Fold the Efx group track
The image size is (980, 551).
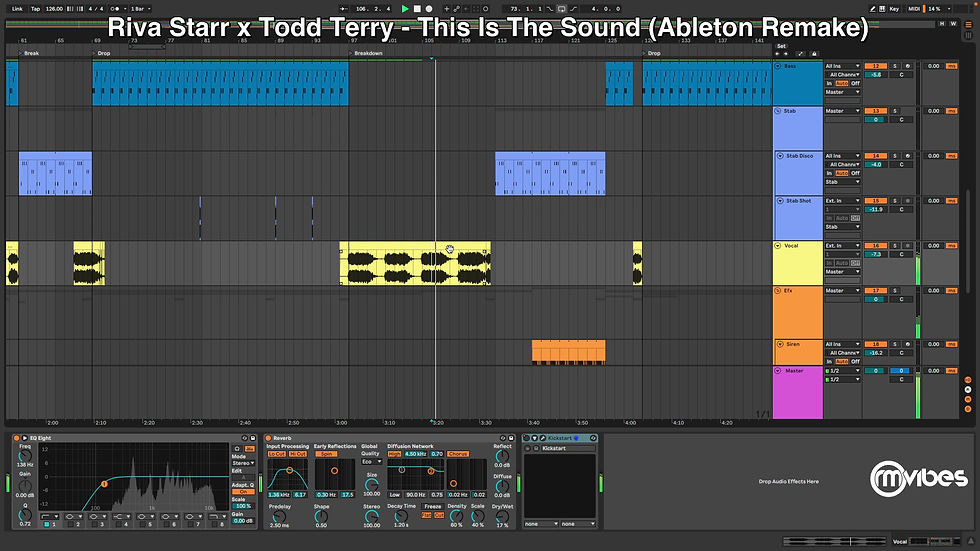778,291
